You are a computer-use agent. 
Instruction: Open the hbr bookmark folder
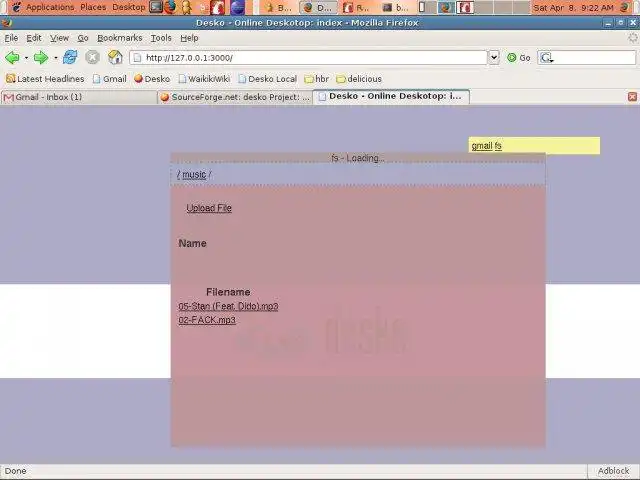(317, 79)
